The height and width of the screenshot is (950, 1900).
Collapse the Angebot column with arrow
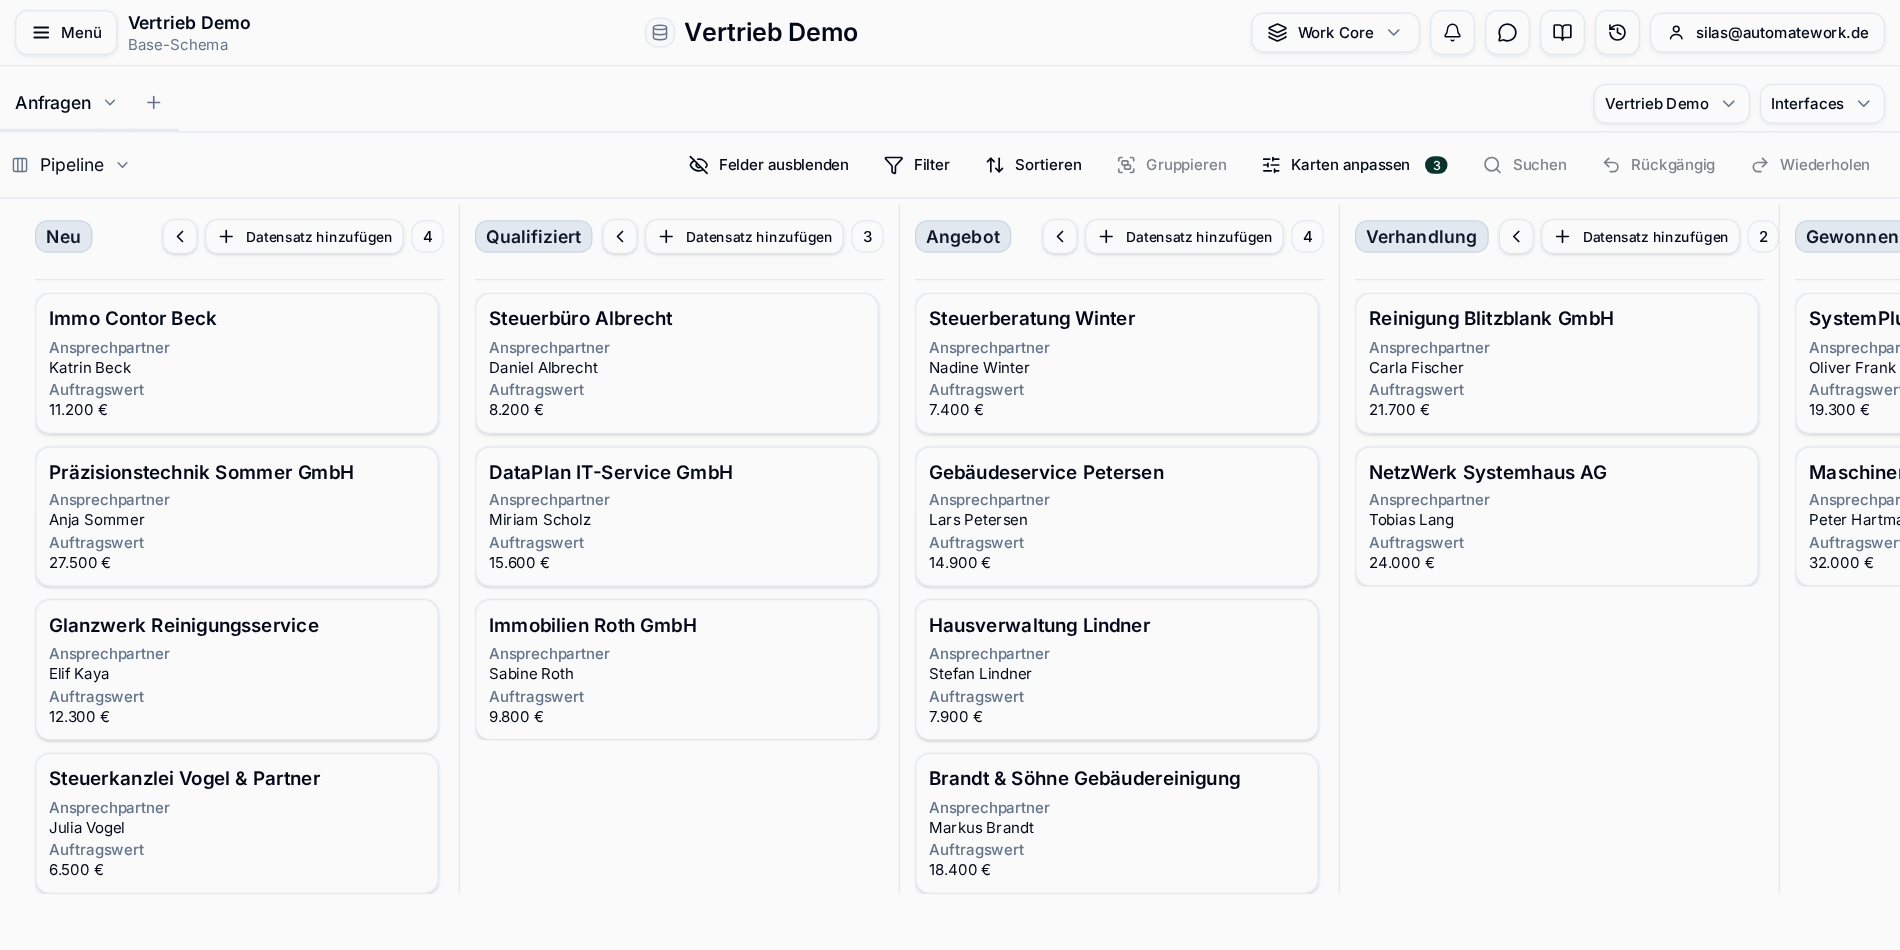click(x=1060, y=237)
